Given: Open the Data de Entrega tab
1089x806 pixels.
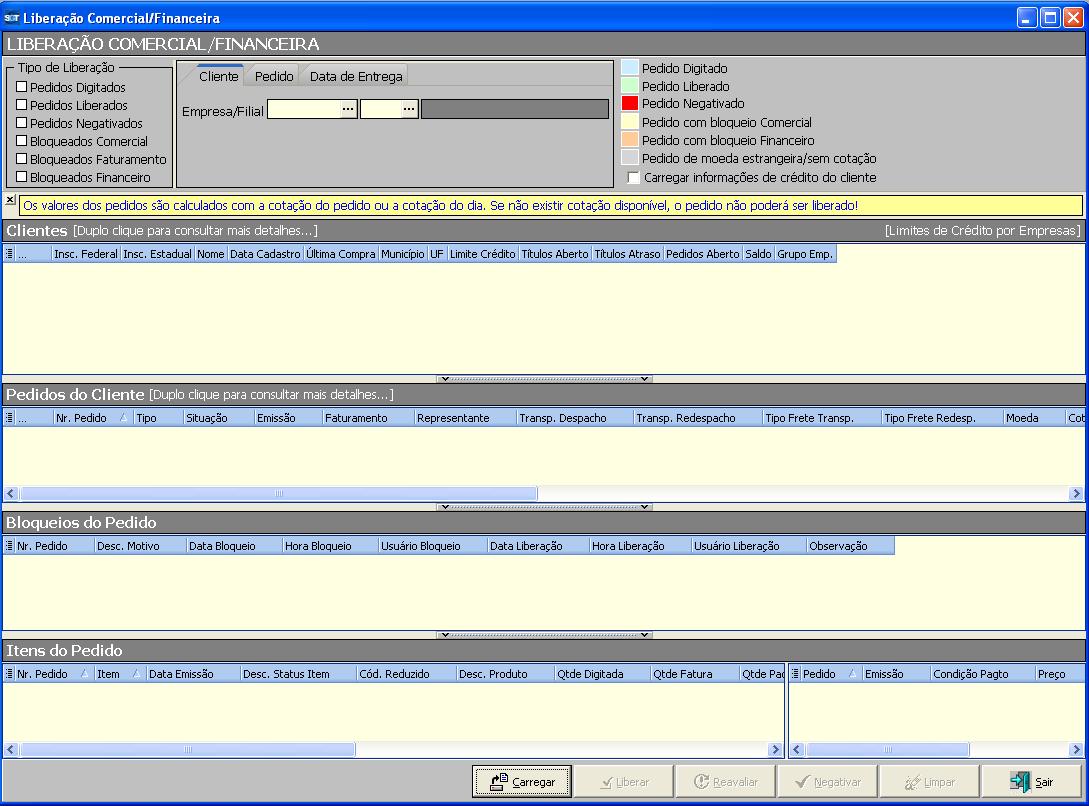Looking at the screenshot, I should [356, 76].
